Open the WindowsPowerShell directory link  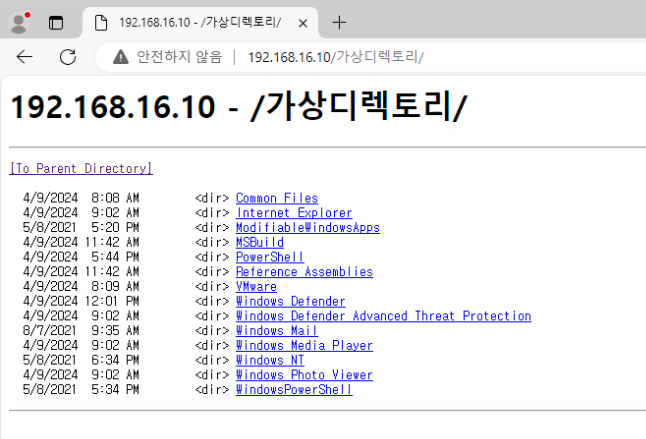click(294, 390)
